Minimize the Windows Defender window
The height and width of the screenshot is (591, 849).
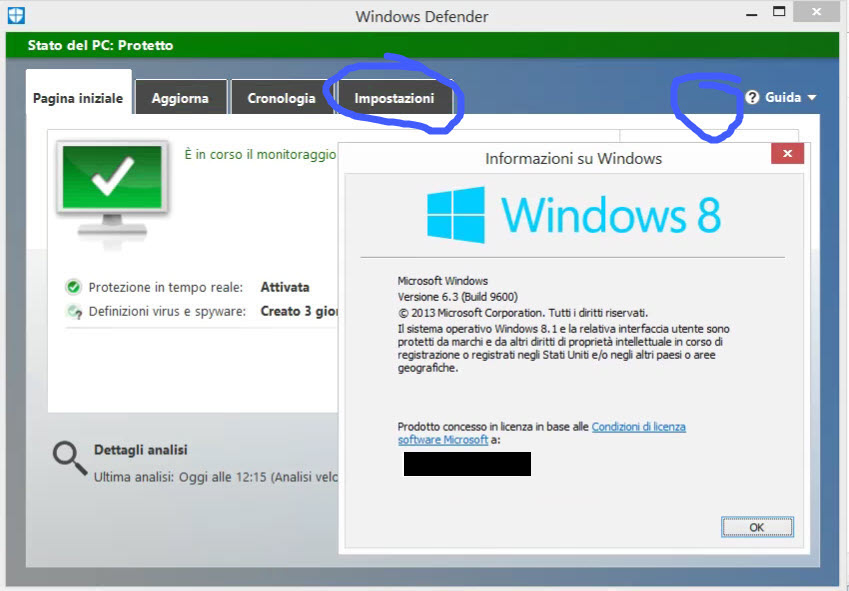[x=751, y=13]
